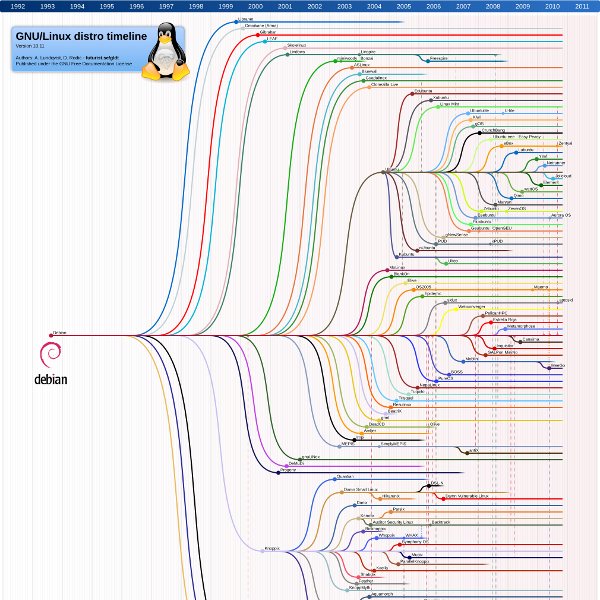Select the 2010 year marker

click(x=552, y=6)
